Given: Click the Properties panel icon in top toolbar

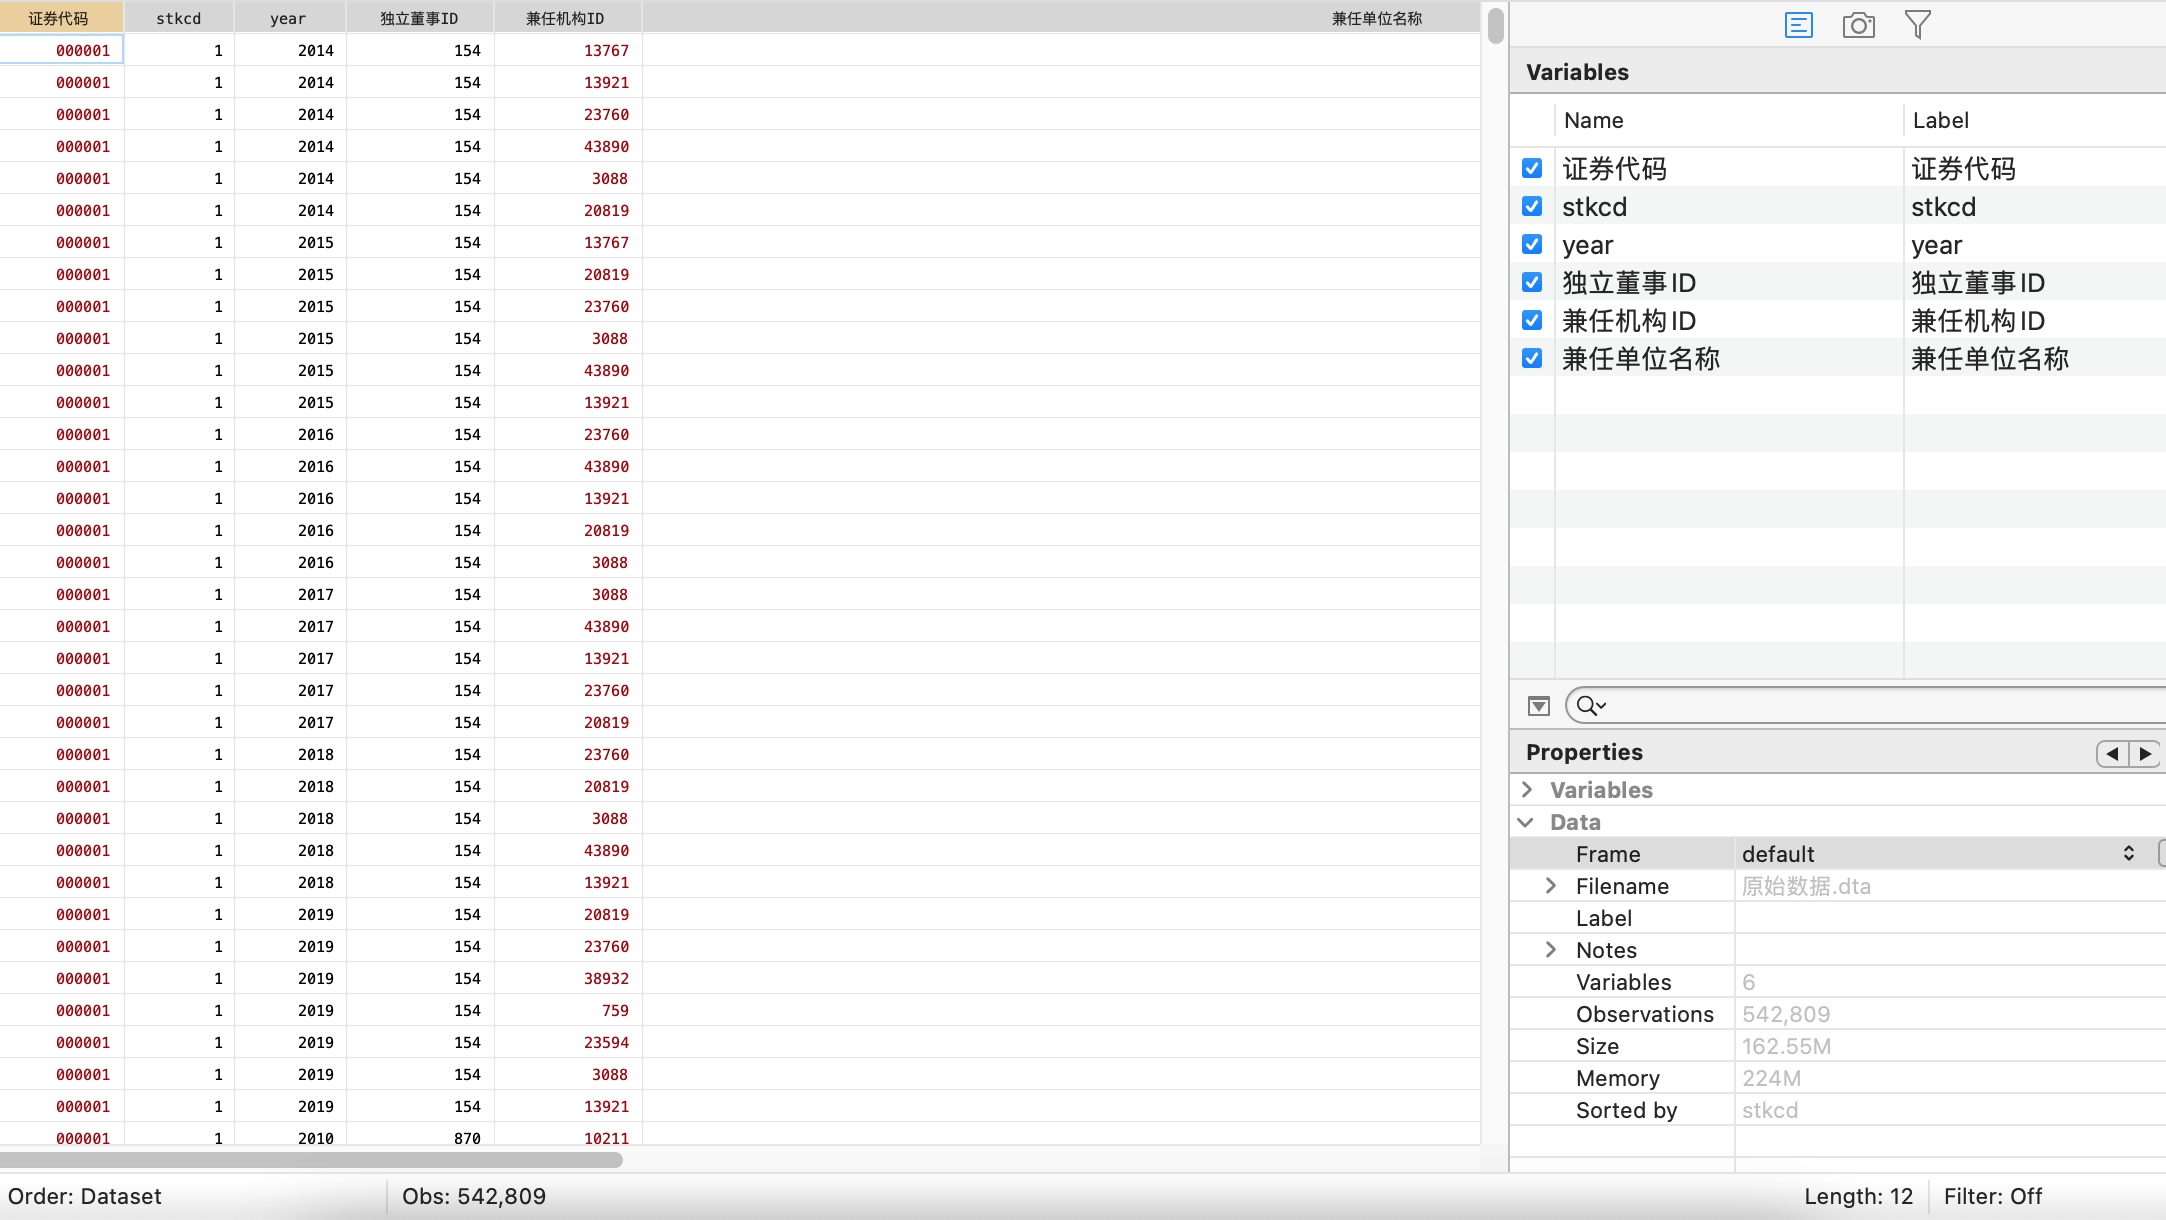Looking at the screenshot, I should click(1798, 25).
